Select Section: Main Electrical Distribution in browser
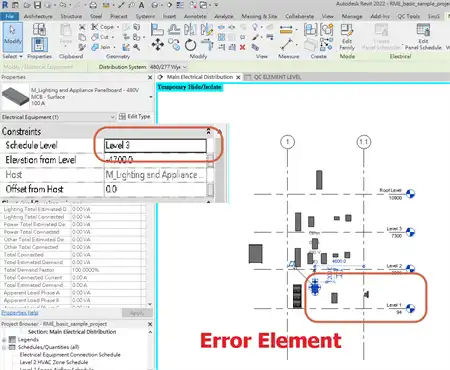Screen dimensions: 450x370 point(72,332)
